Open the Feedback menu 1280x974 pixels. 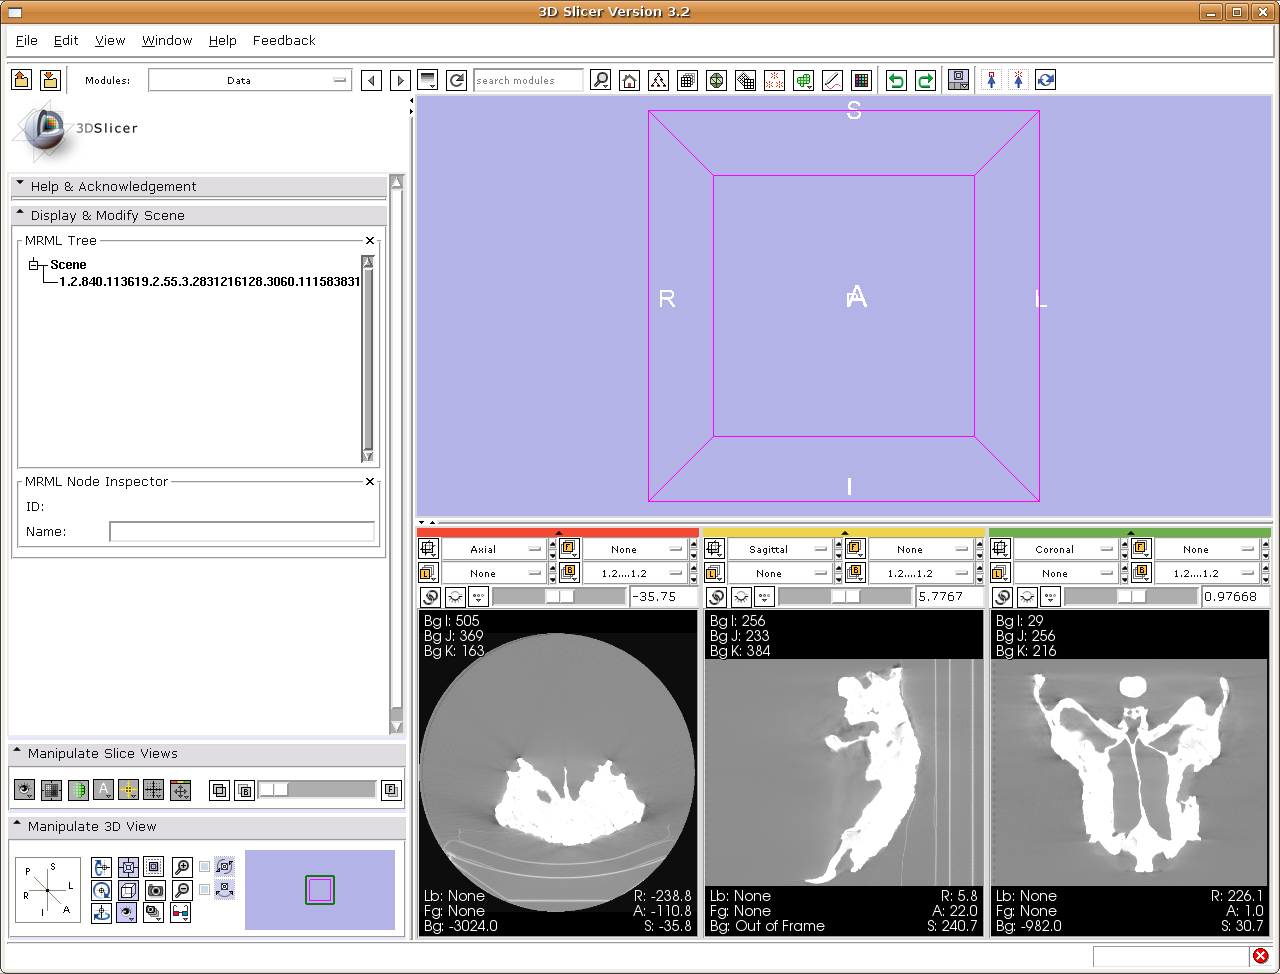(284, 40)
